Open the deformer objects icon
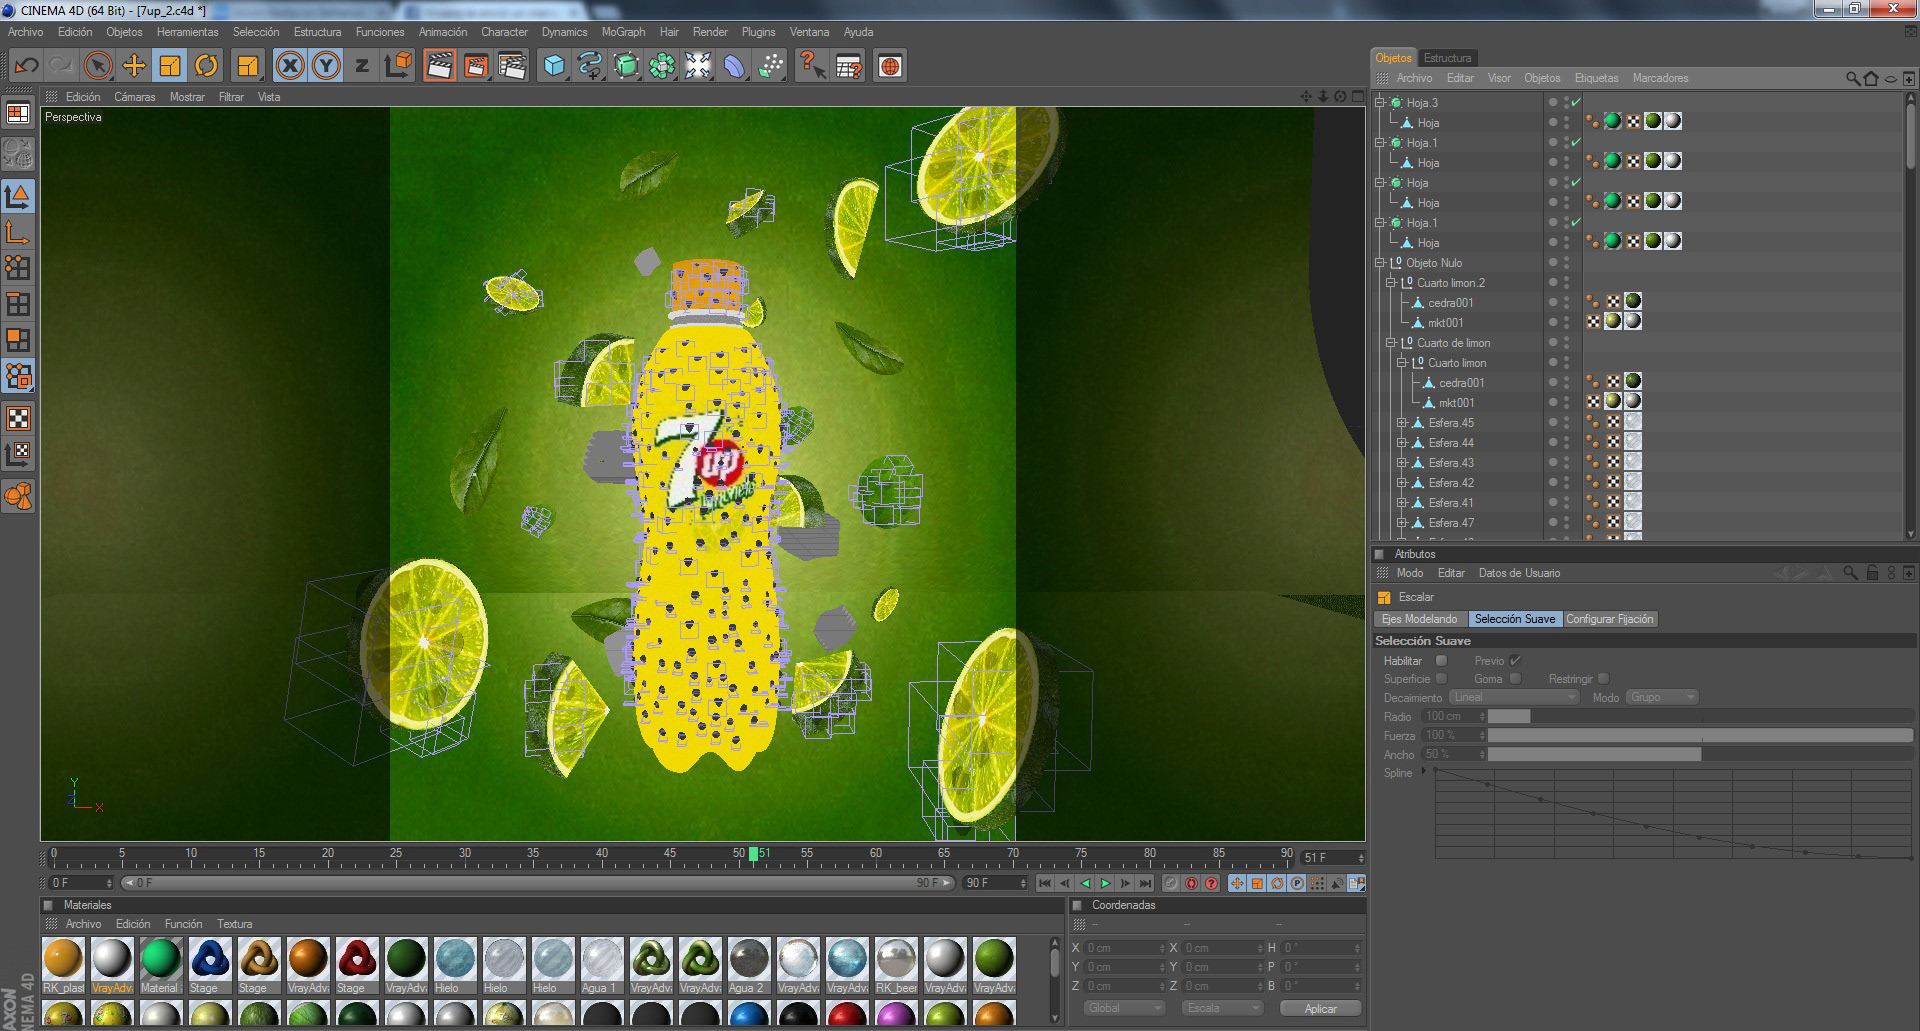Image resolution: width=1920 pixels, height=1031 pixels. [x=734, y=66]
